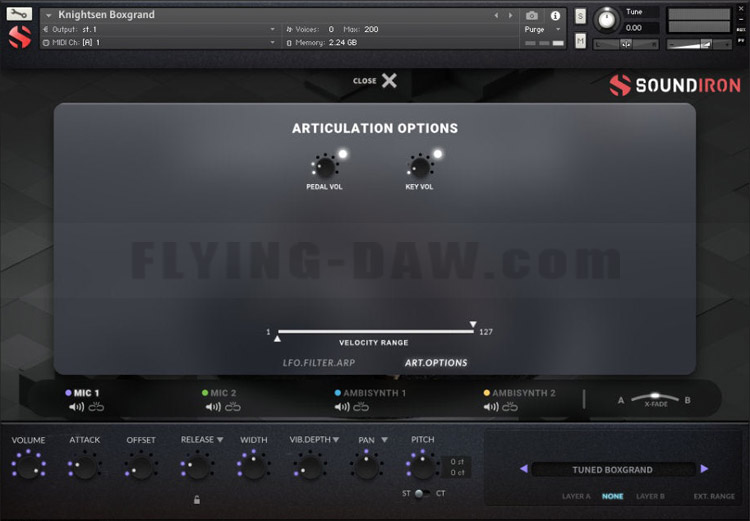Mute Ambisynth 1 with speaker icon
Image resolution: width=750 pixels, height=521 pixels.
[x=342, y=407]
